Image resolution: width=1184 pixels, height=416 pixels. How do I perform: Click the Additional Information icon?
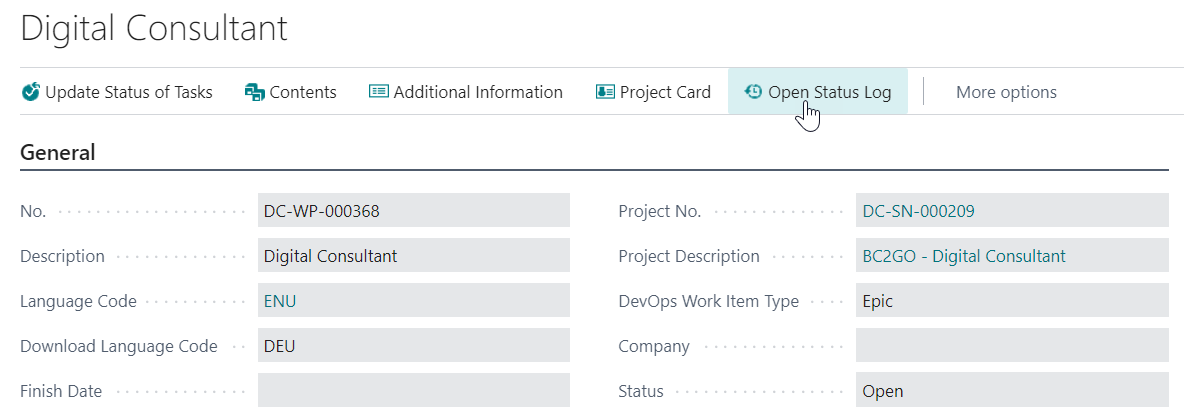379,92
